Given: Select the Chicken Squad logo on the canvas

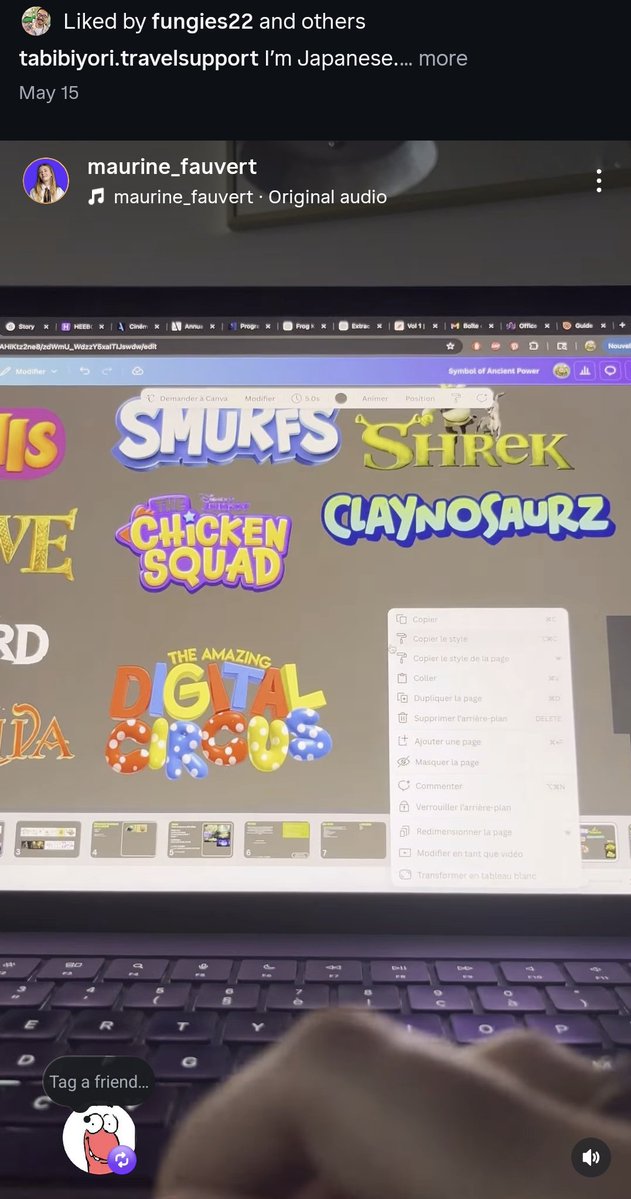Looking at the screenshot, I should click(x=204, y=542).
